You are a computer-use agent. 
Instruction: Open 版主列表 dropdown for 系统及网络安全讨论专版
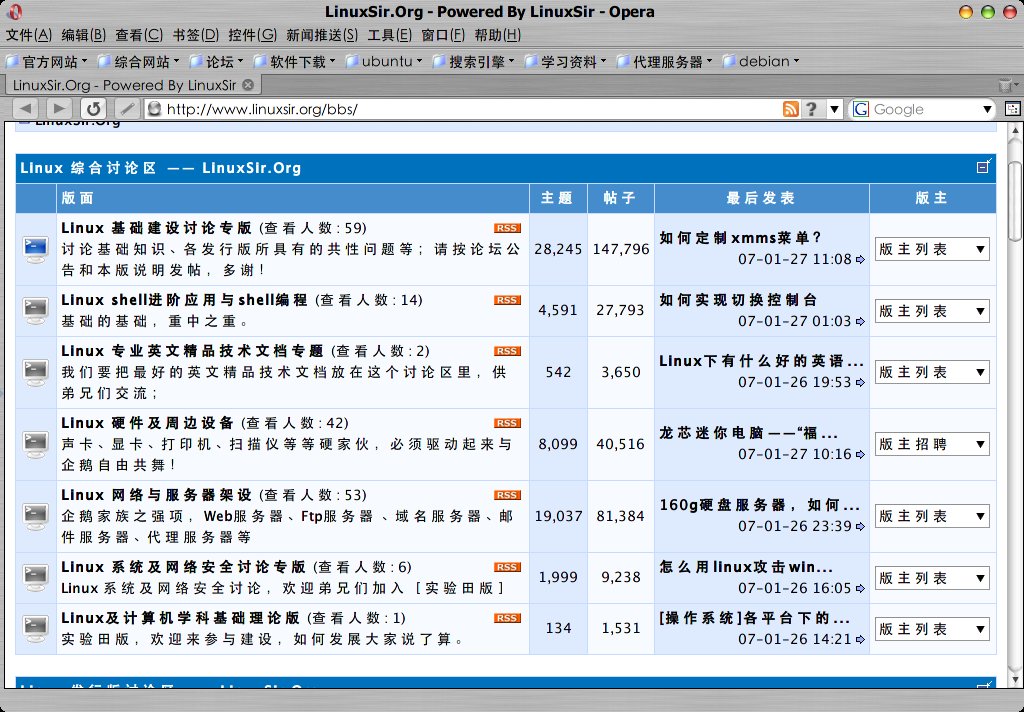932,578
